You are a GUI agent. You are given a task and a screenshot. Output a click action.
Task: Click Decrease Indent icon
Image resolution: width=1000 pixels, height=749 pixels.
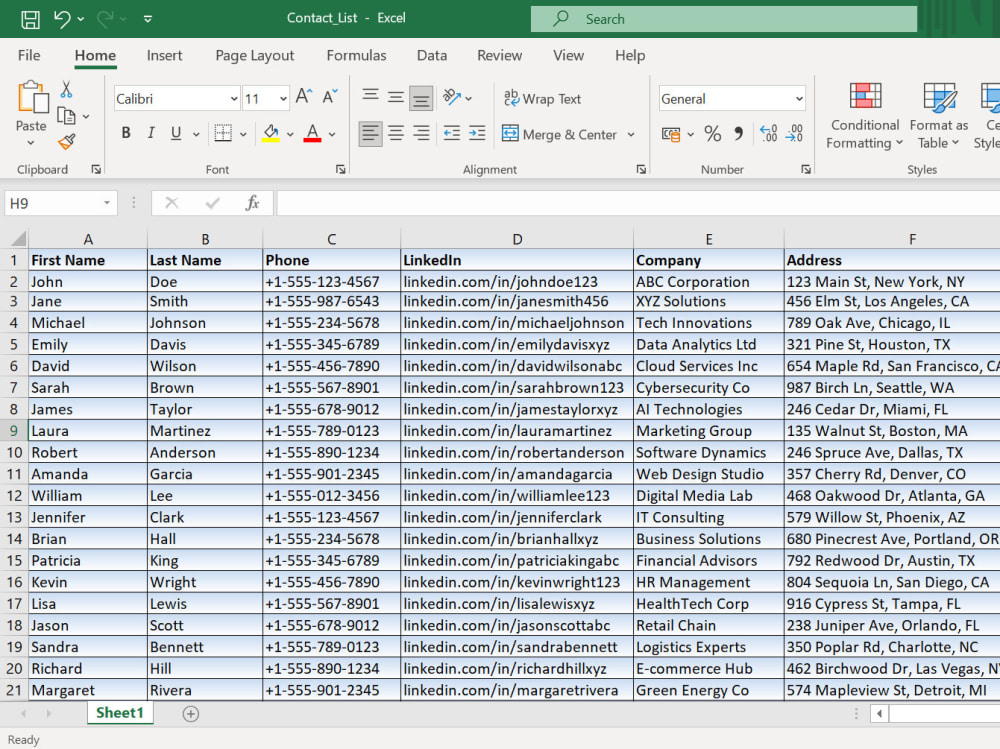coord(452,133)
